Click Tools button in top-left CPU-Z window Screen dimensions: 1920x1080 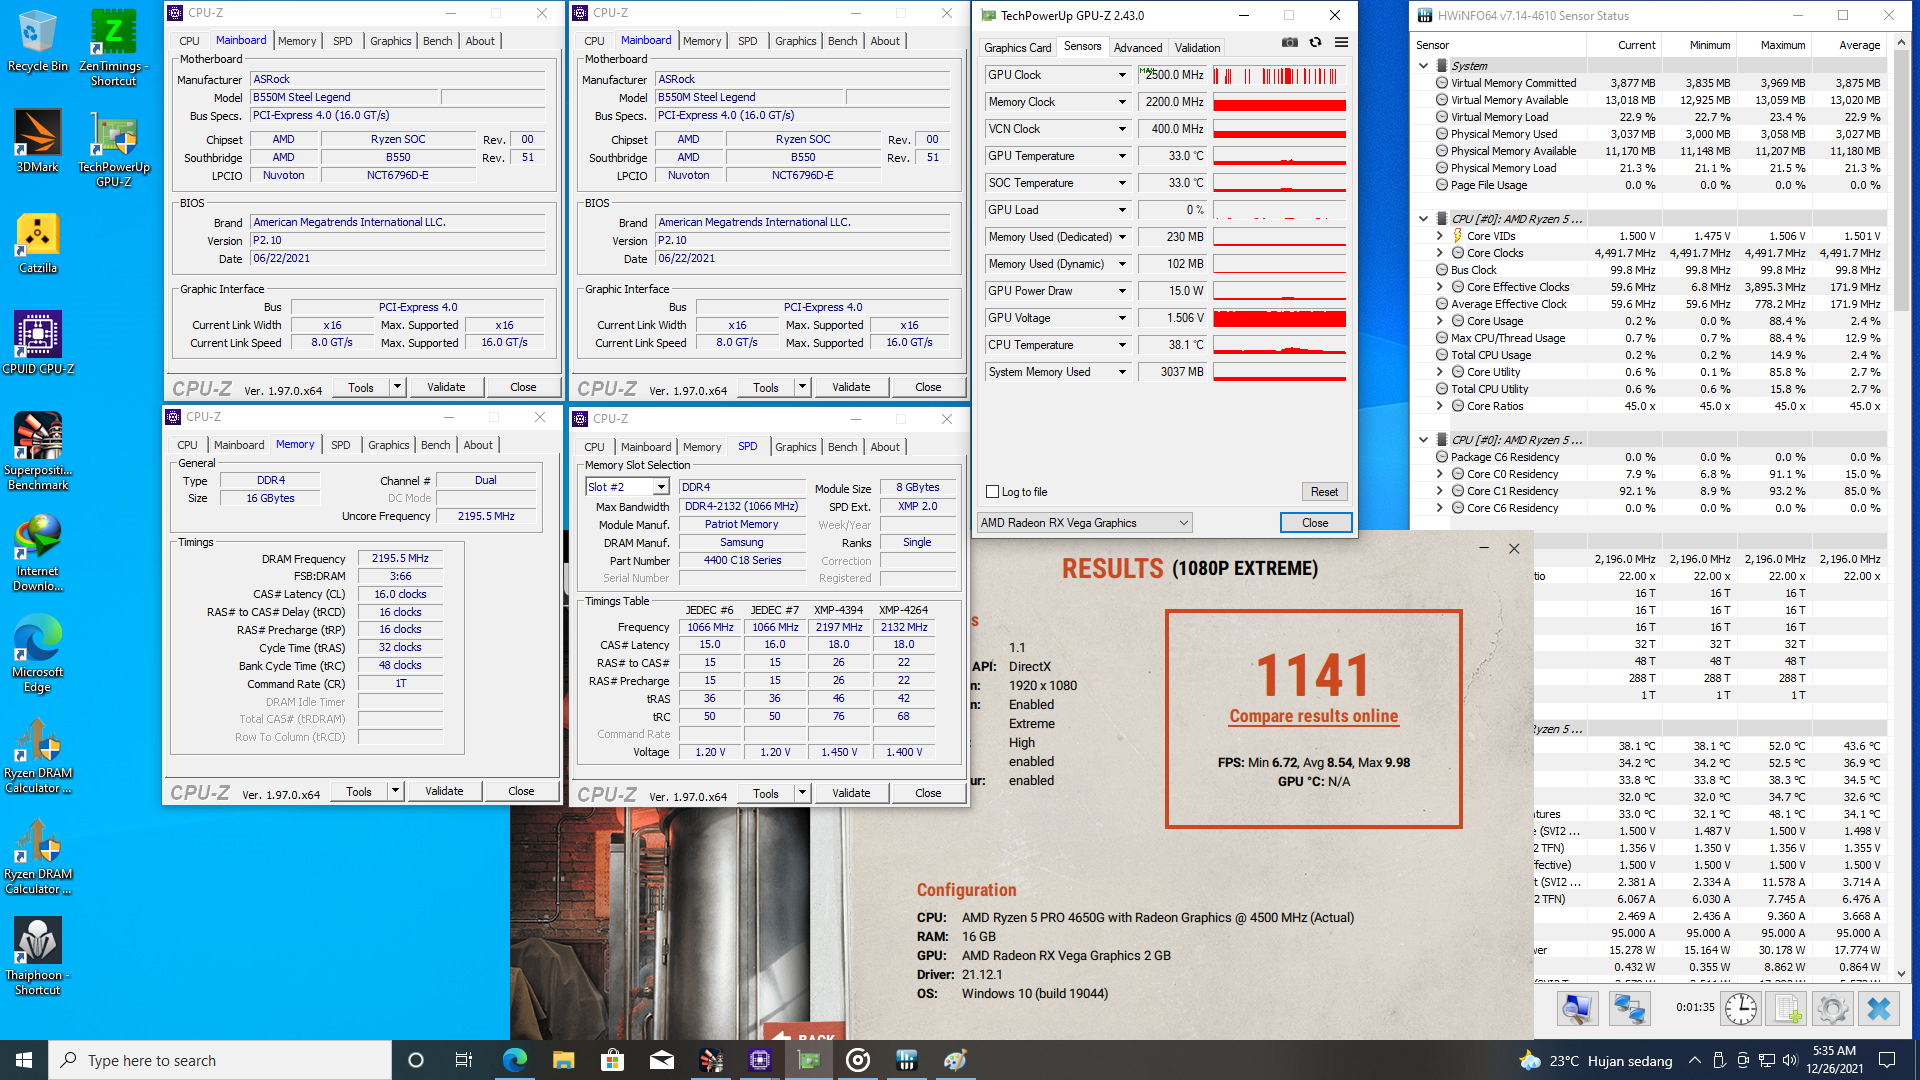[x=361, y=387]
